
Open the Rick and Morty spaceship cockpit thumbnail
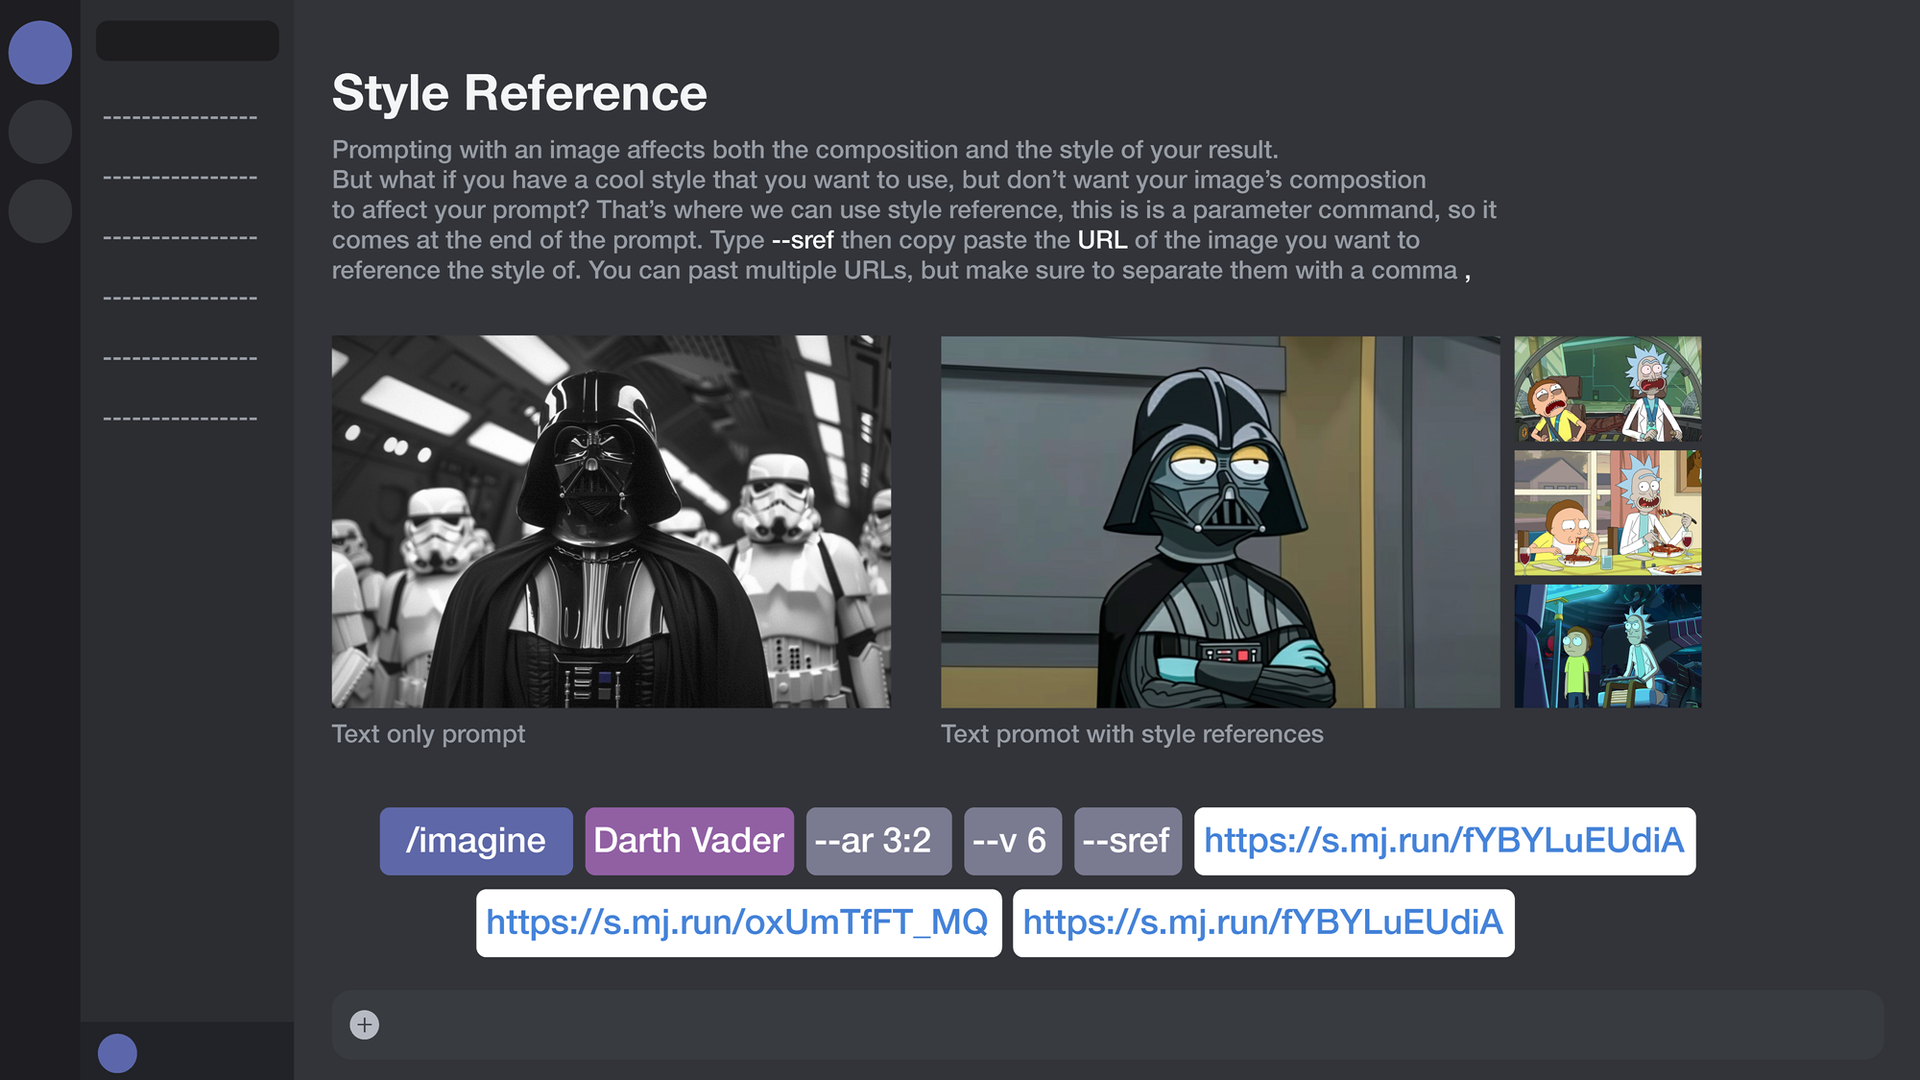[x=1608, y=389]
